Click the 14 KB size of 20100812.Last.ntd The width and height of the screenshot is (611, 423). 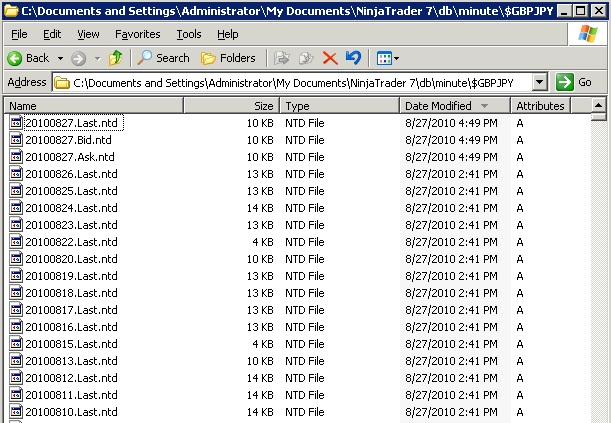click(x=260, y=378)
